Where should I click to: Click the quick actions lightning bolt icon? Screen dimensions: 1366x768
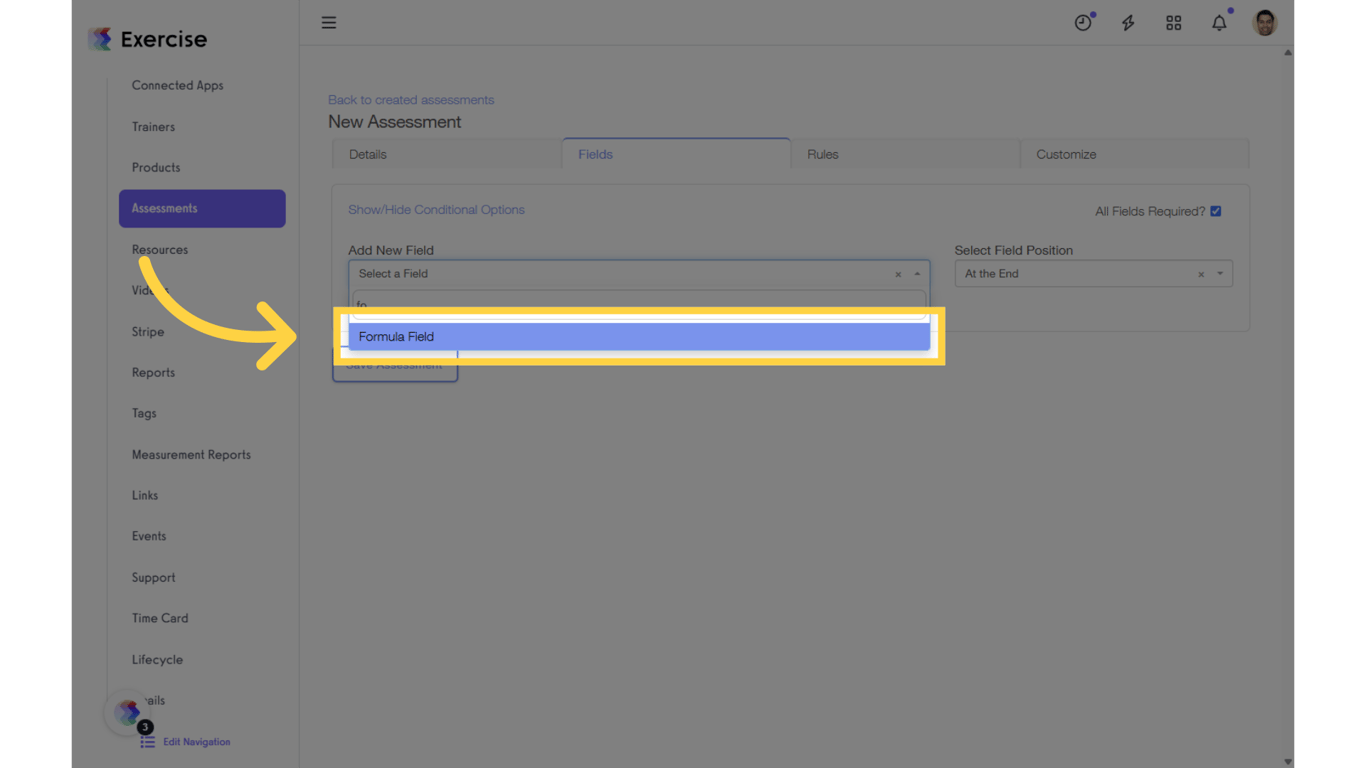1128,21
